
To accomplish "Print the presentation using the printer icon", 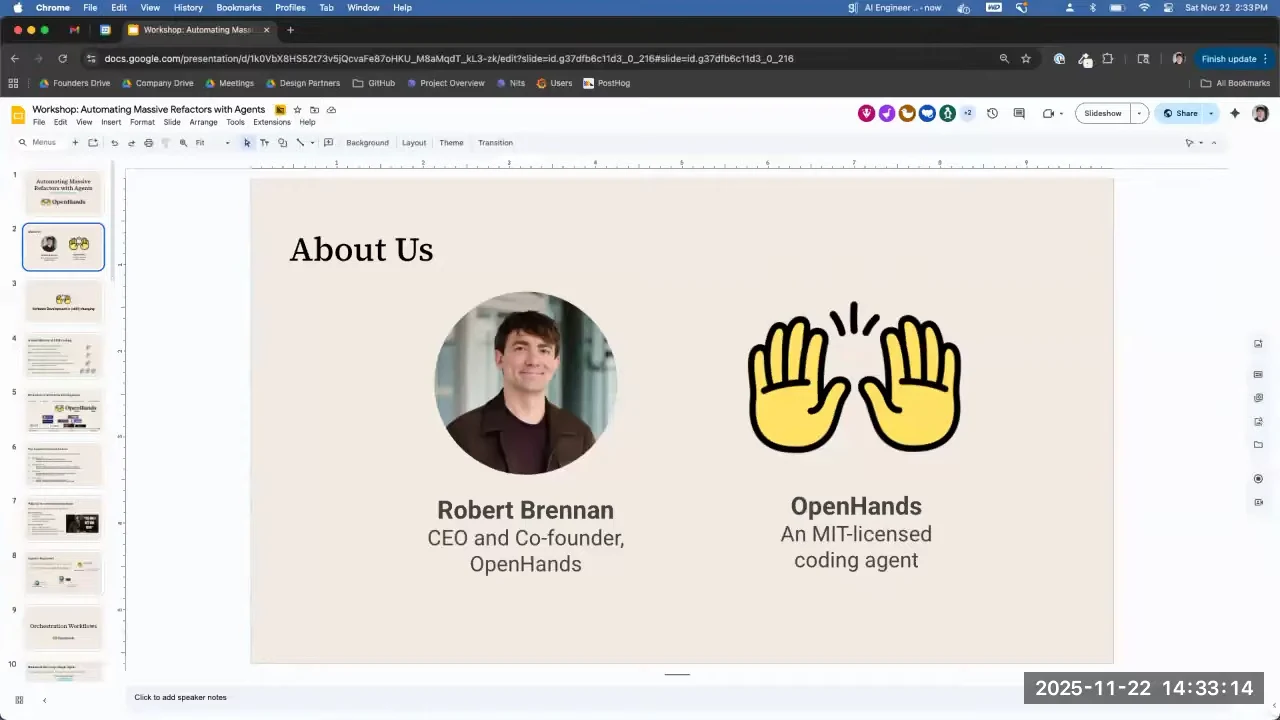I will 148,143.
